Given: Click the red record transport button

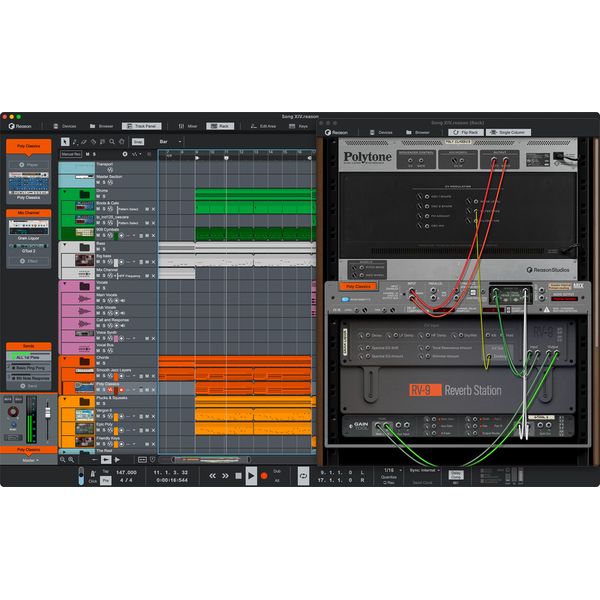Looking at the screenshot, I should (264, 476).
